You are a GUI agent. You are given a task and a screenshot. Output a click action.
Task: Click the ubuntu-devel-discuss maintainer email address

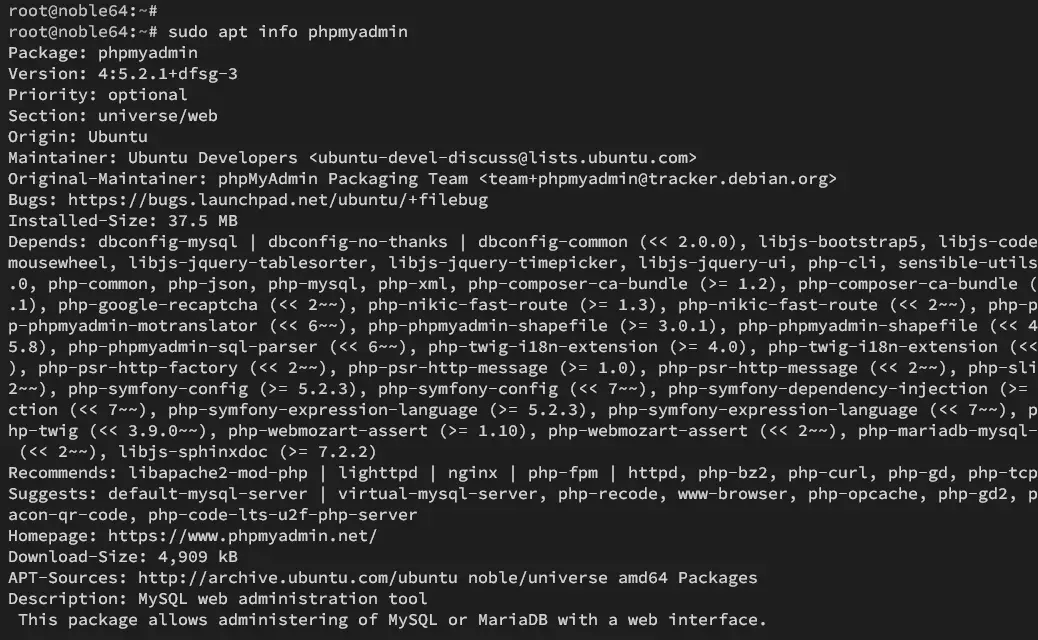503,158
